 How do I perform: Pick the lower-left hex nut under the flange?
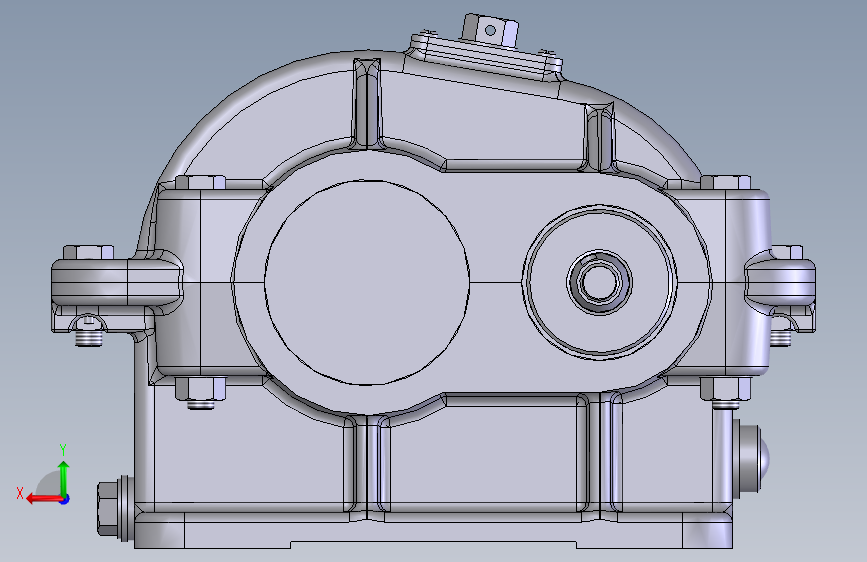tap(201, 389)
